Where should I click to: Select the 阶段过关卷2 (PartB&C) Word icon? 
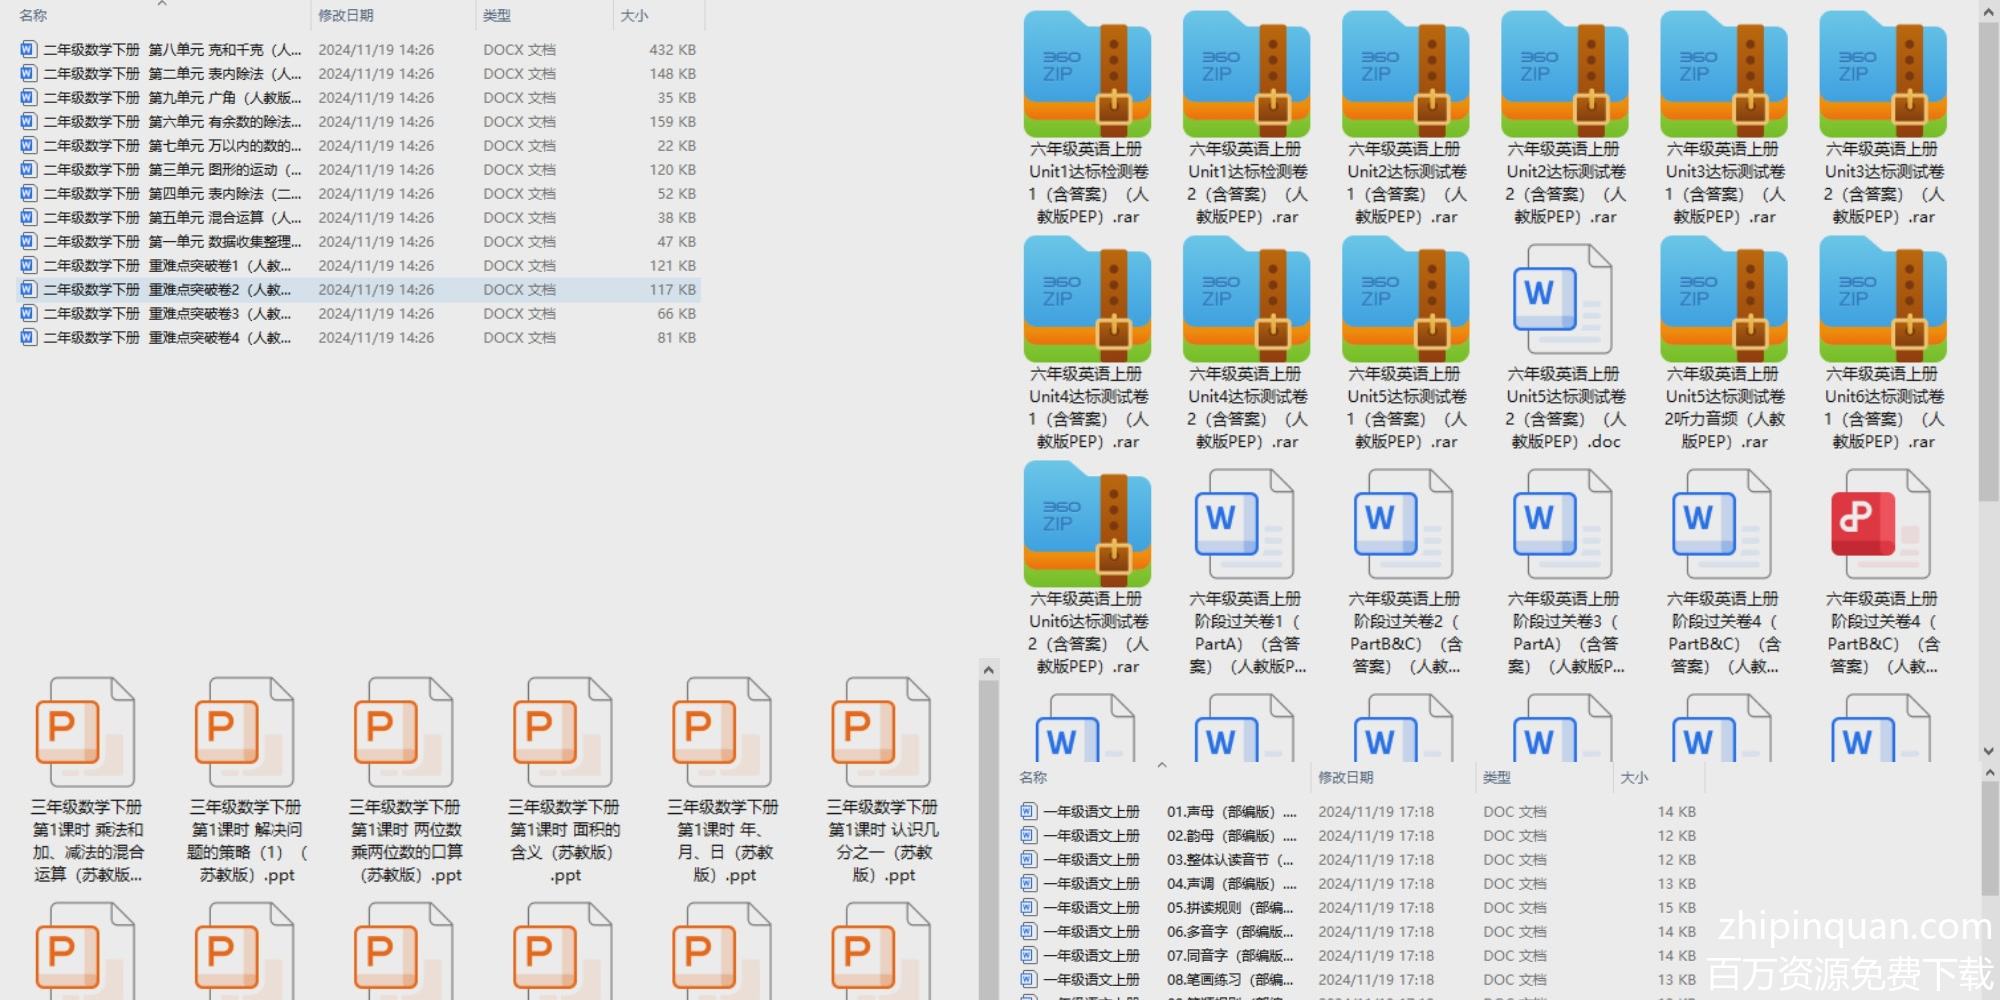click(x=1403, y=525)
